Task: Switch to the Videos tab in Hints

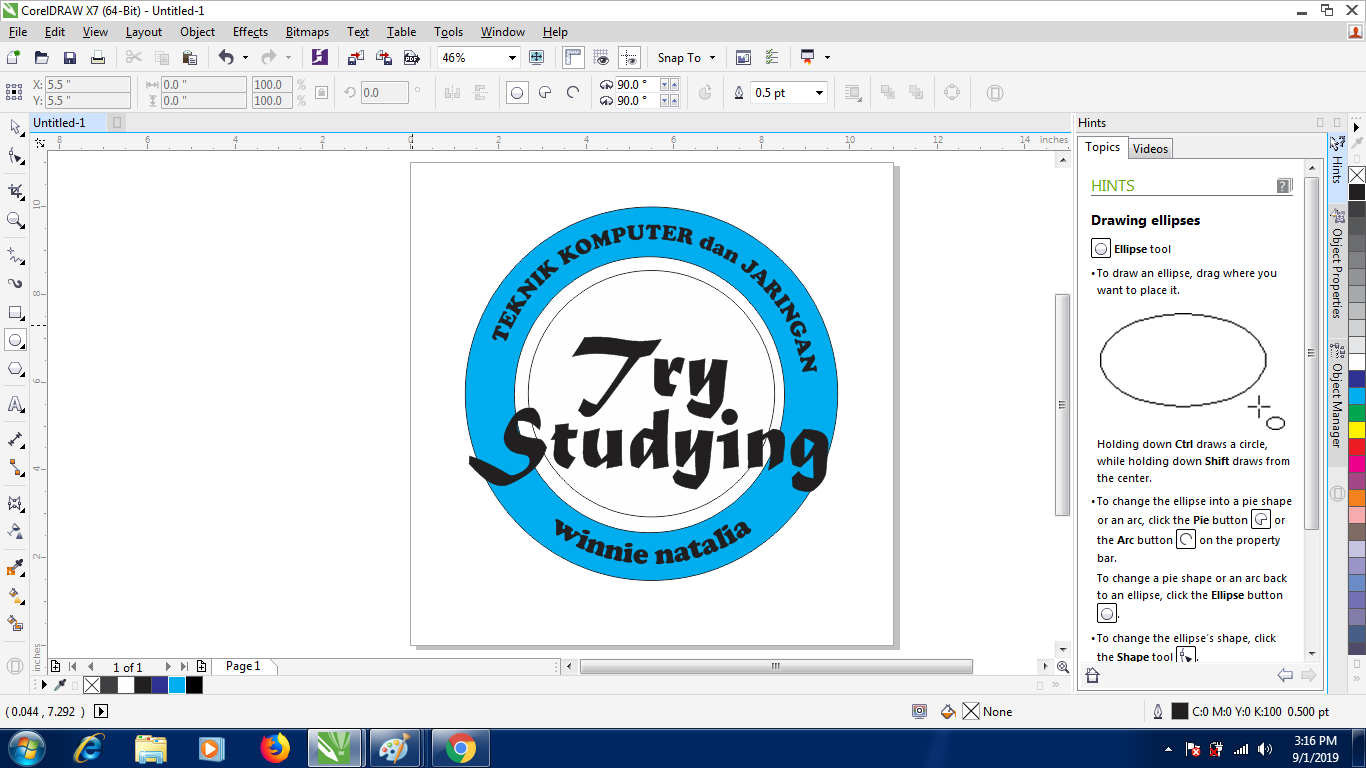Action: point(1150,148)
